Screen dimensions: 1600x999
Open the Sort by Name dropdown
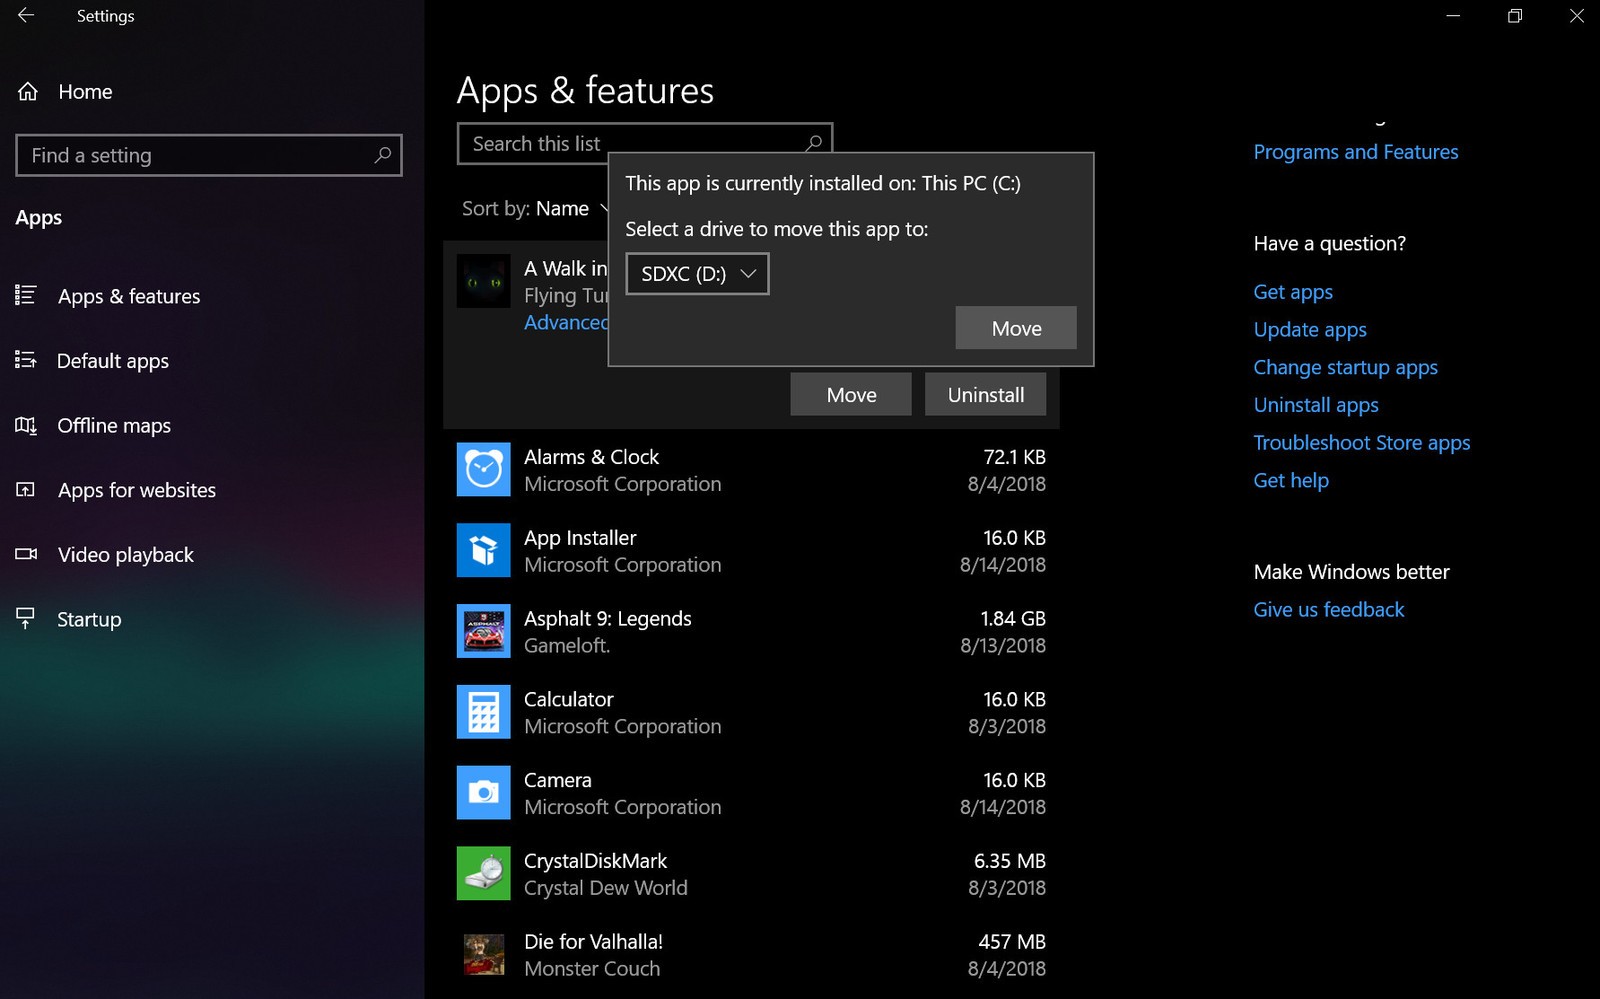pyautogui.click(x=536, y=209)
